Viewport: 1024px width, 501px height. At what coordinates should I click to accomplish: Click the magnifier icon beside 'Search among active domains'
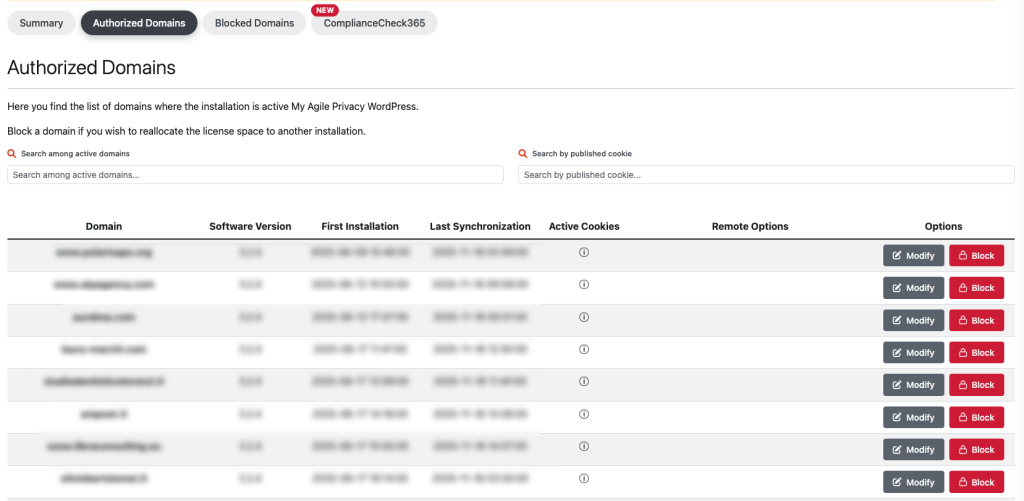click(12, 154)
